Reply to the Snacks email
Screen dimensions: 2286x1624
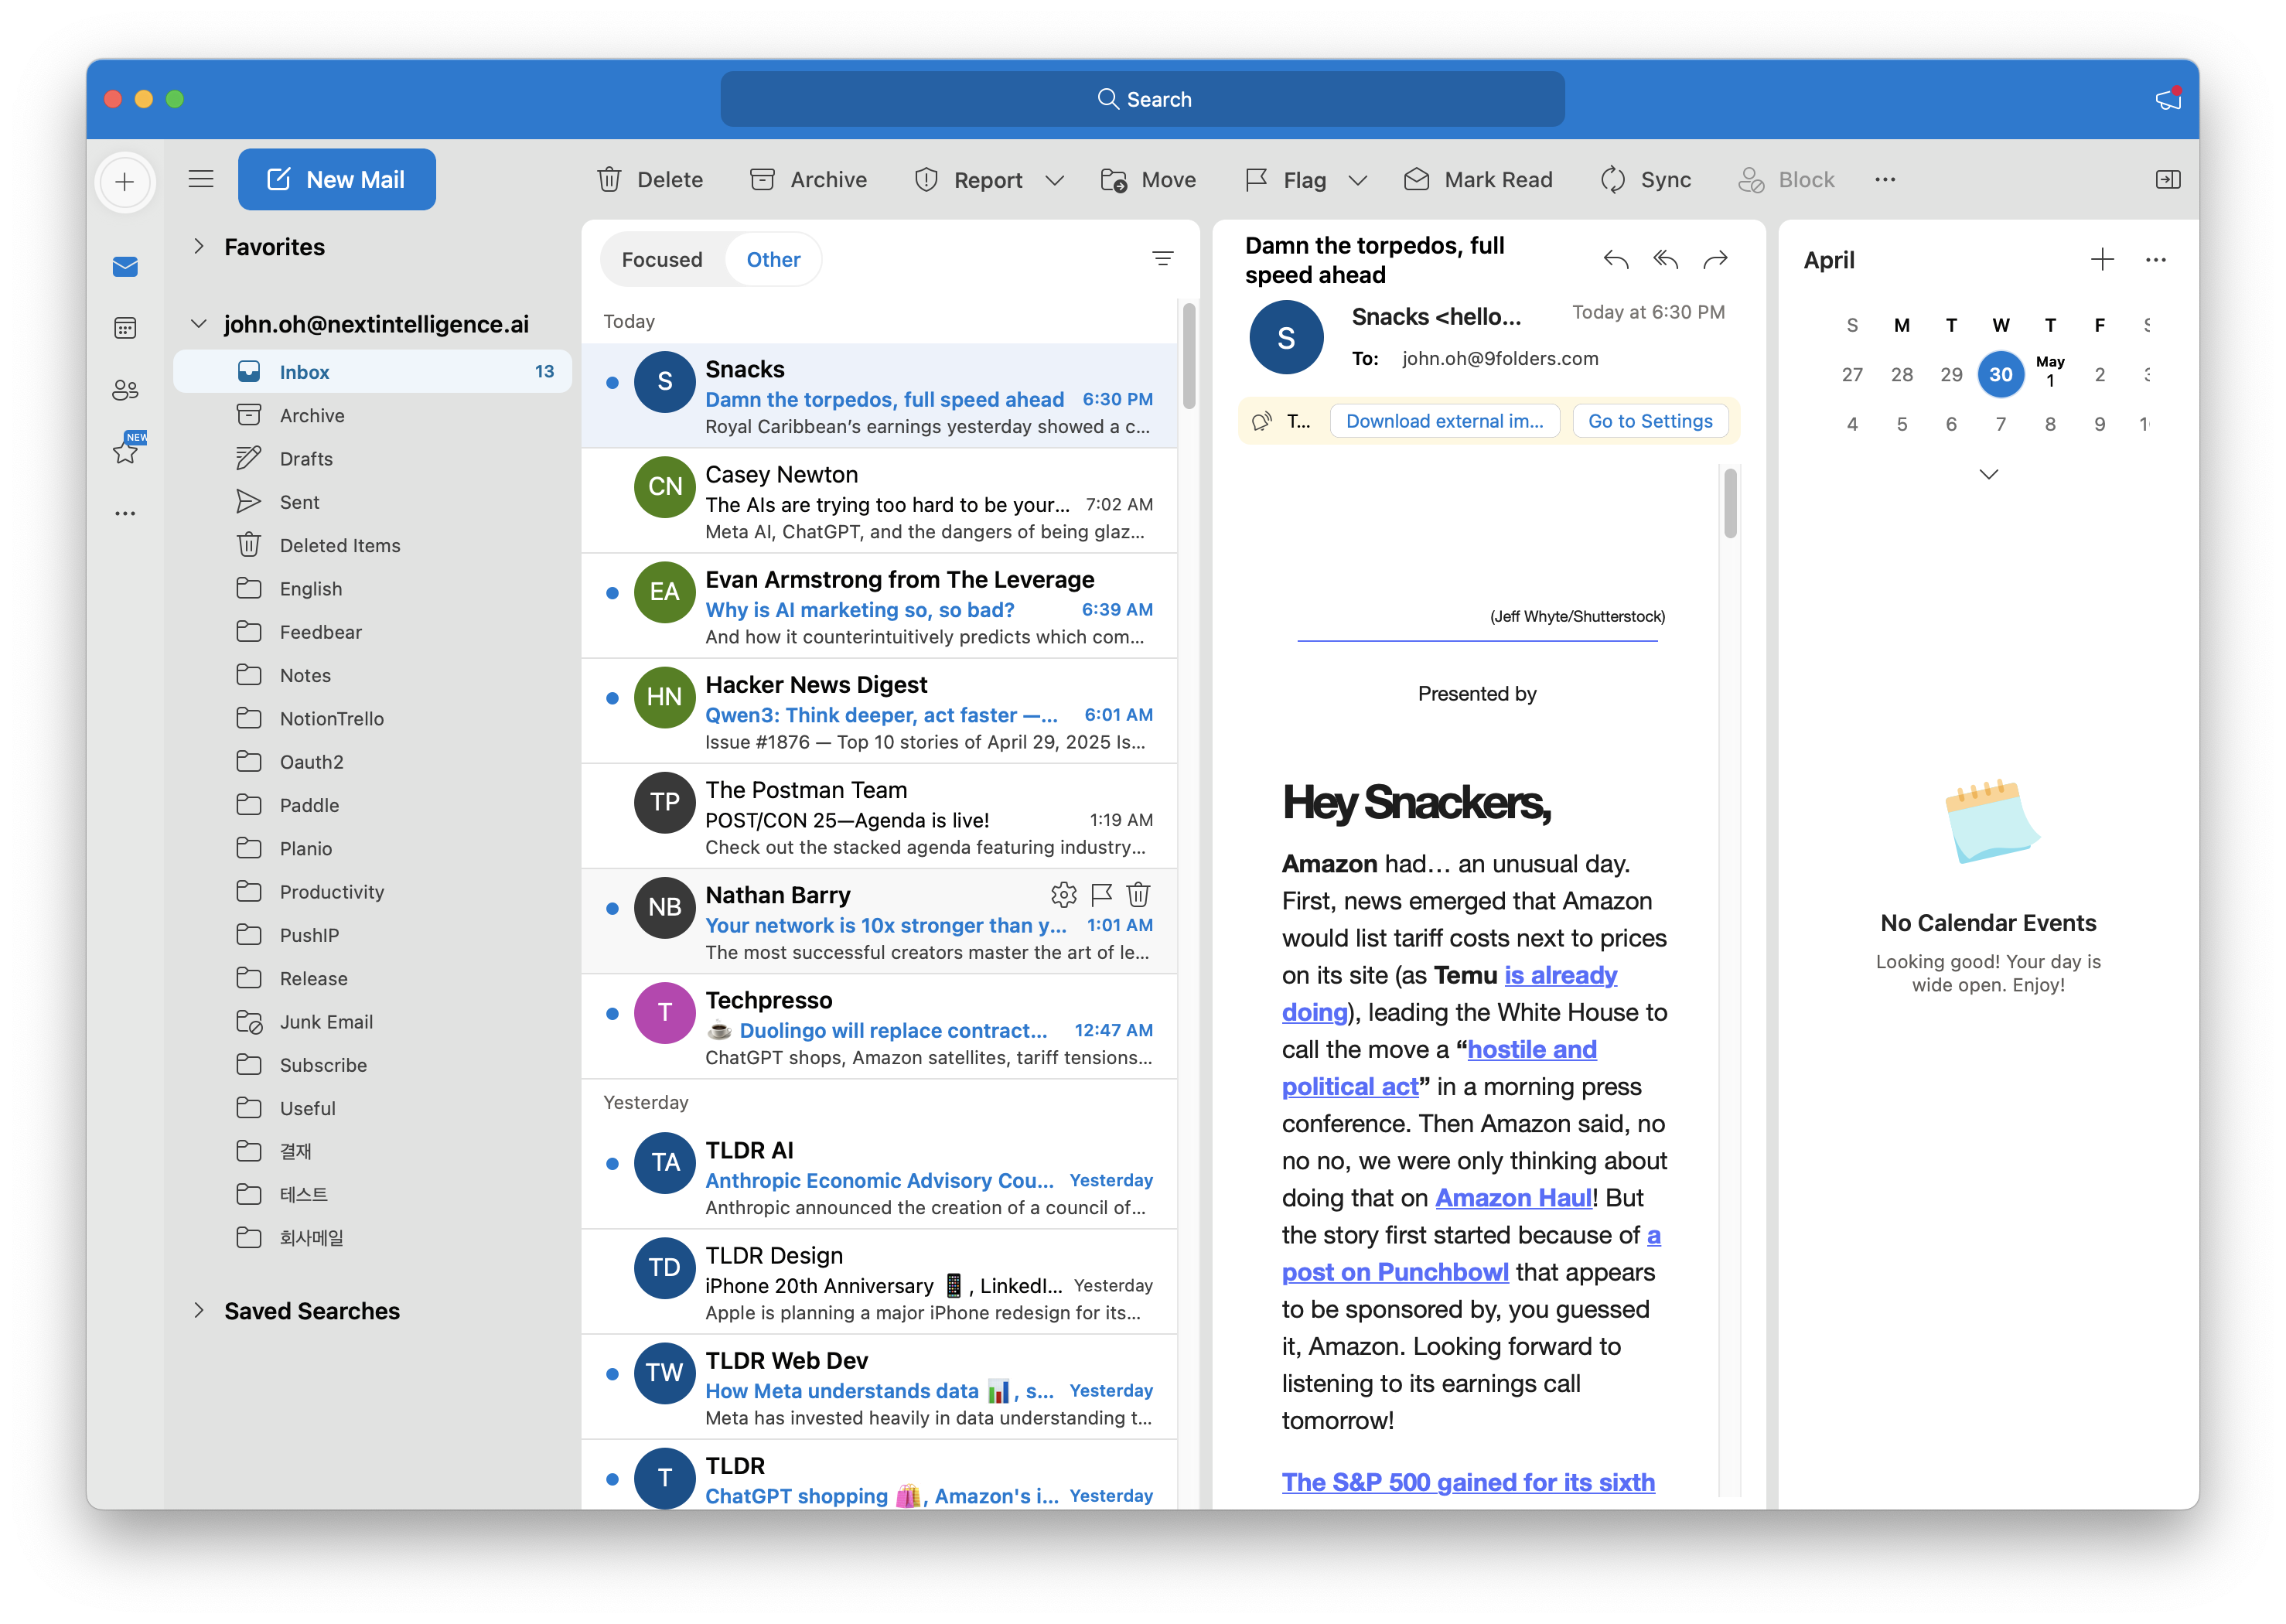(1615, 260)
